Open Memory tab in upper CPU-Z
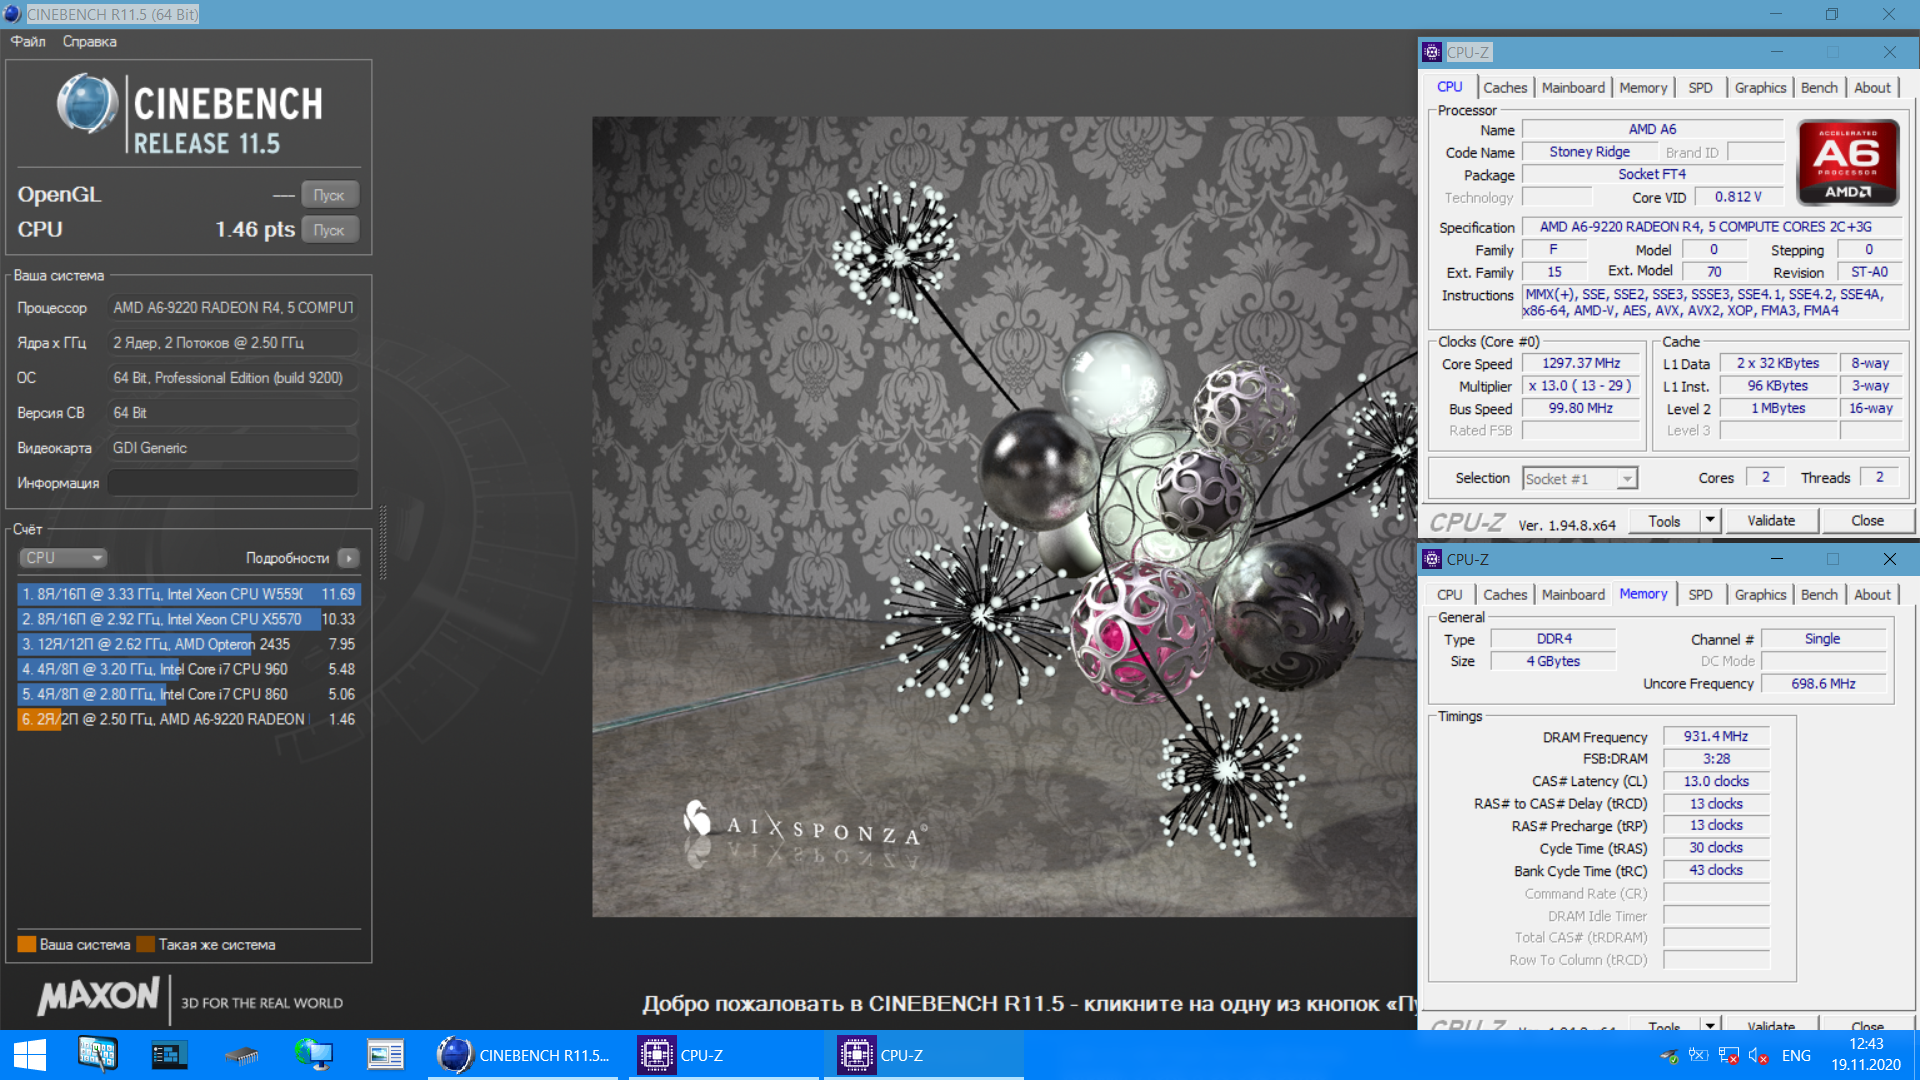Screen dimensions: 1920x1080 point(1643,88)
